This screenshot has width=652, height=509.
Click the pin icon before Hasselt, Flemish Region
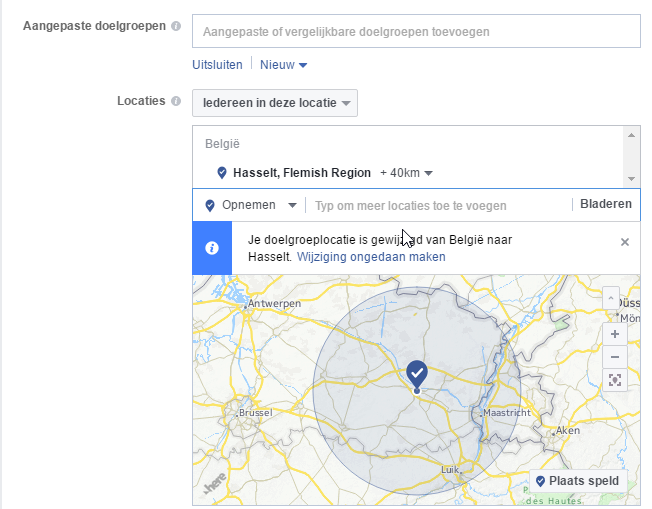pyautogui.click(x=222, y=173)
